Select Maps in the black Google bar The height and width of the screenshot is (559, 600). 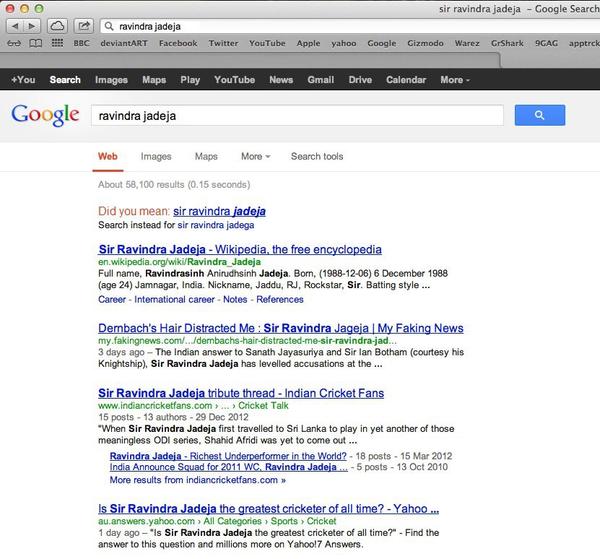coord(154,80)
